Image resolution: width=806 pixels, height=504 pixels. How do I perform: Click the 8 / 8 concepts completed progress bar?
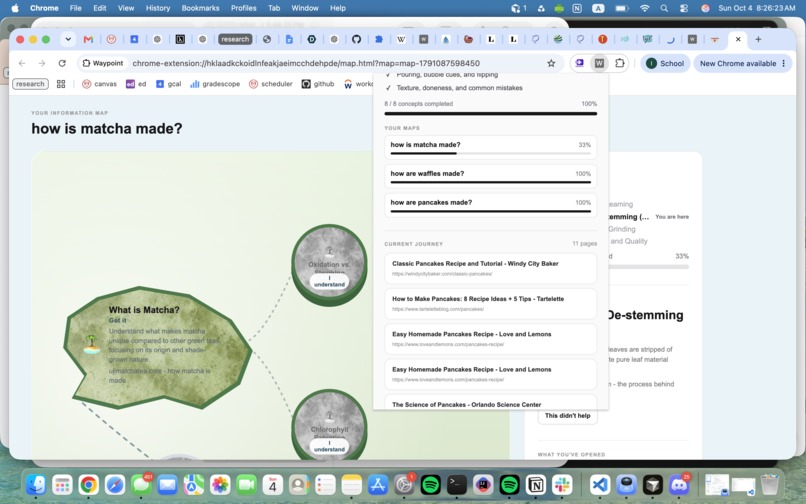coord(490,114)
